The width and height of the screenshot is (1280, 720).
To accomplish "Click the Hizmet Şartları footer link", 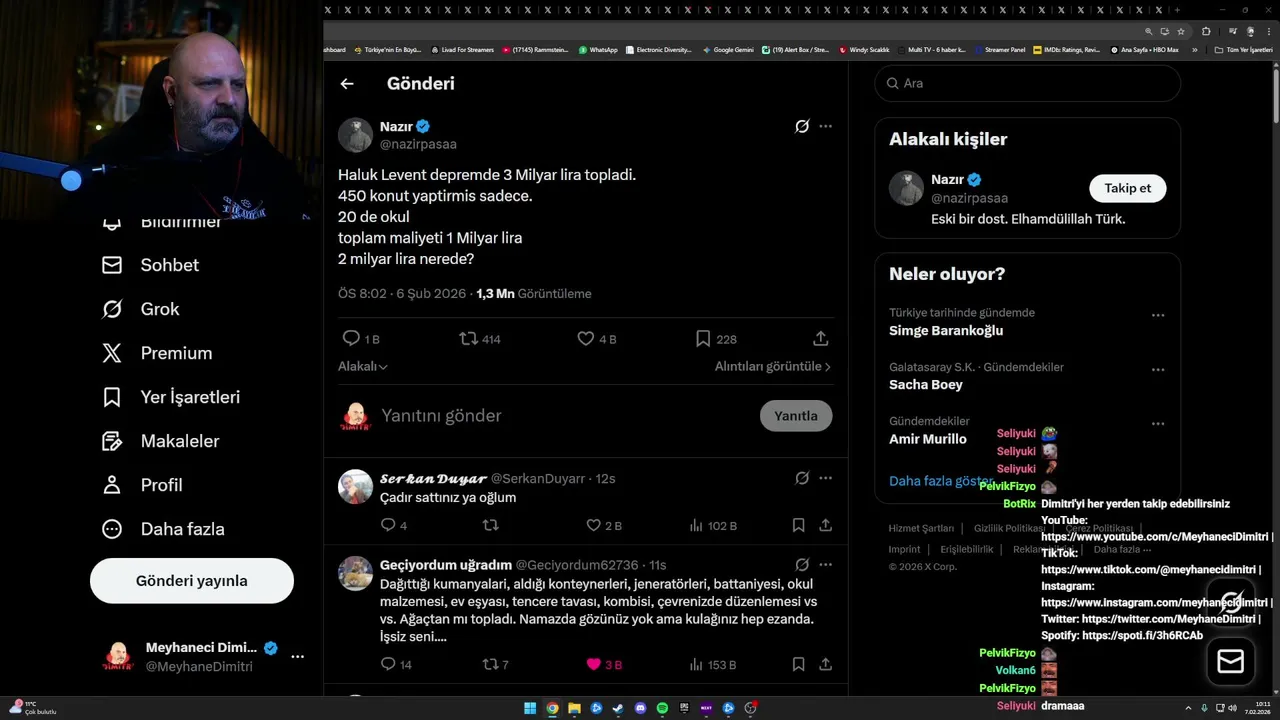I will [921, 528].
